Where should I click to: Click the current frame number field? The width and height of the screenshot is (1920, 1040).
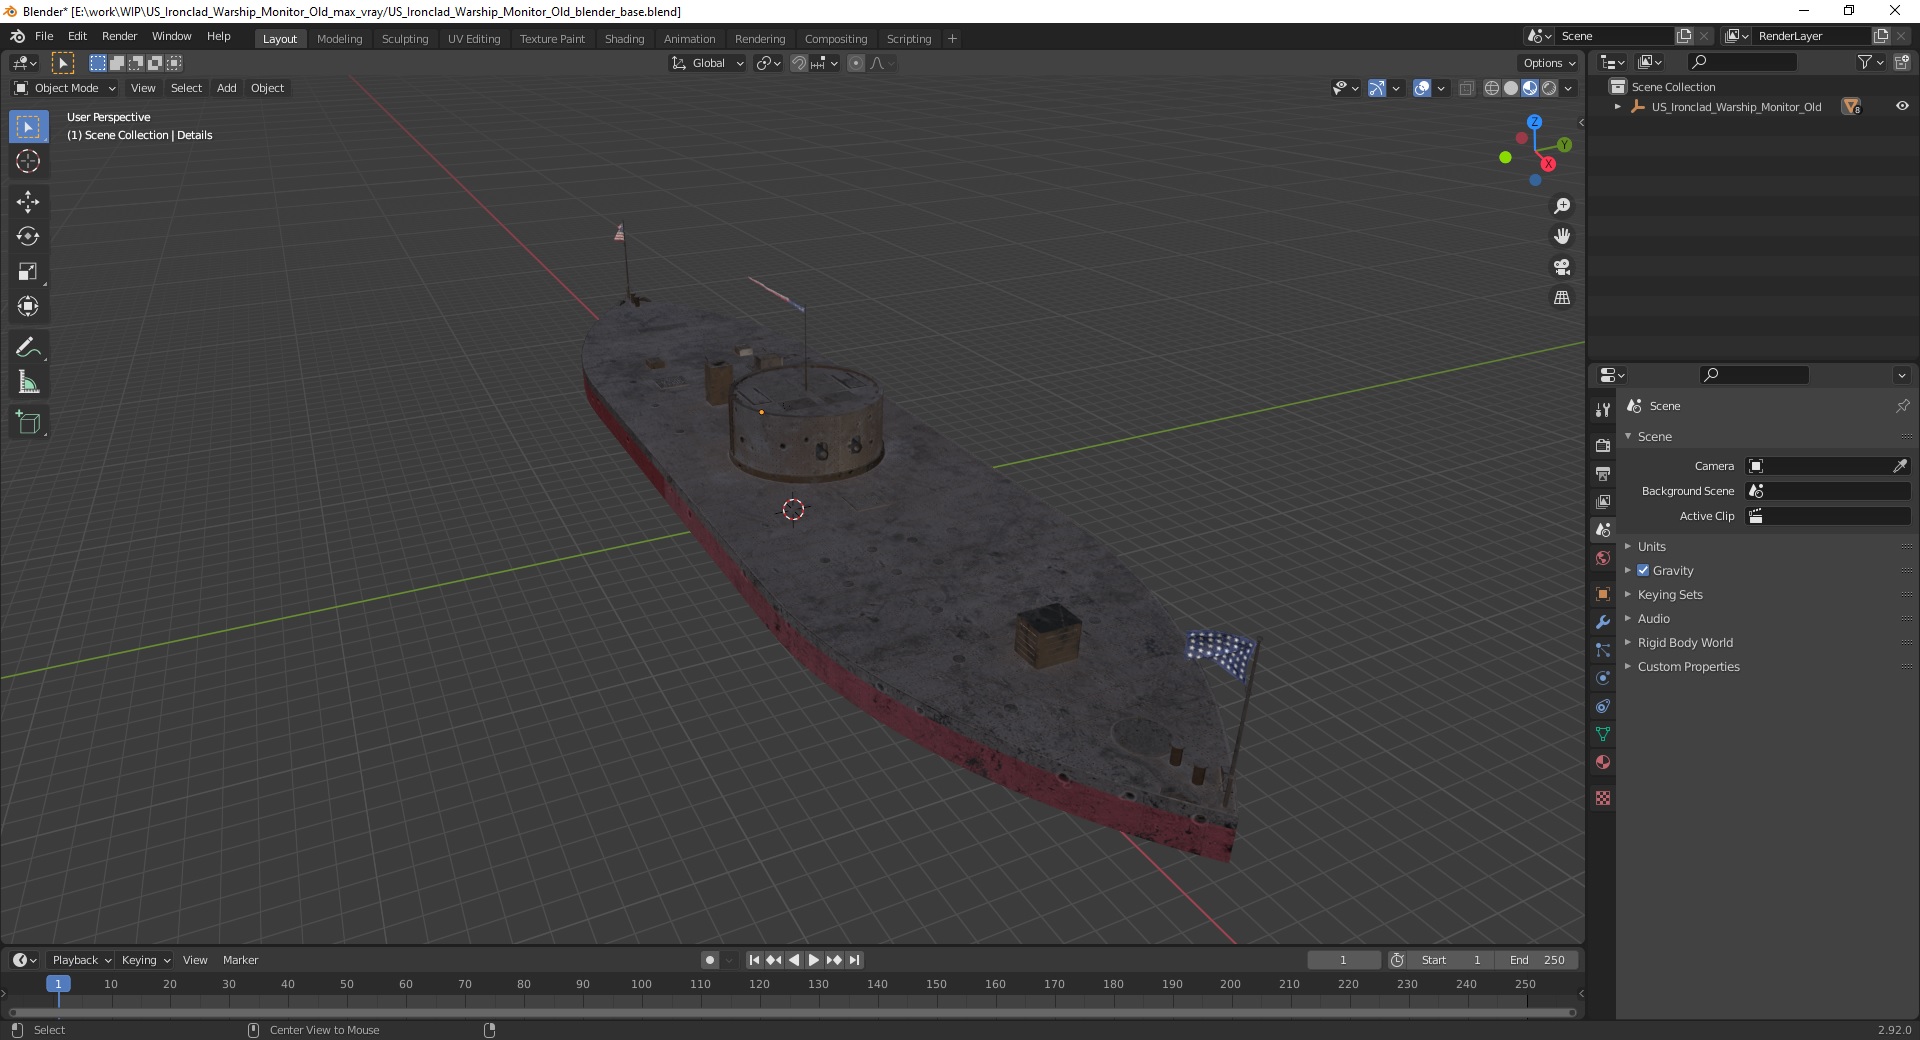(x=1343, y=960)
